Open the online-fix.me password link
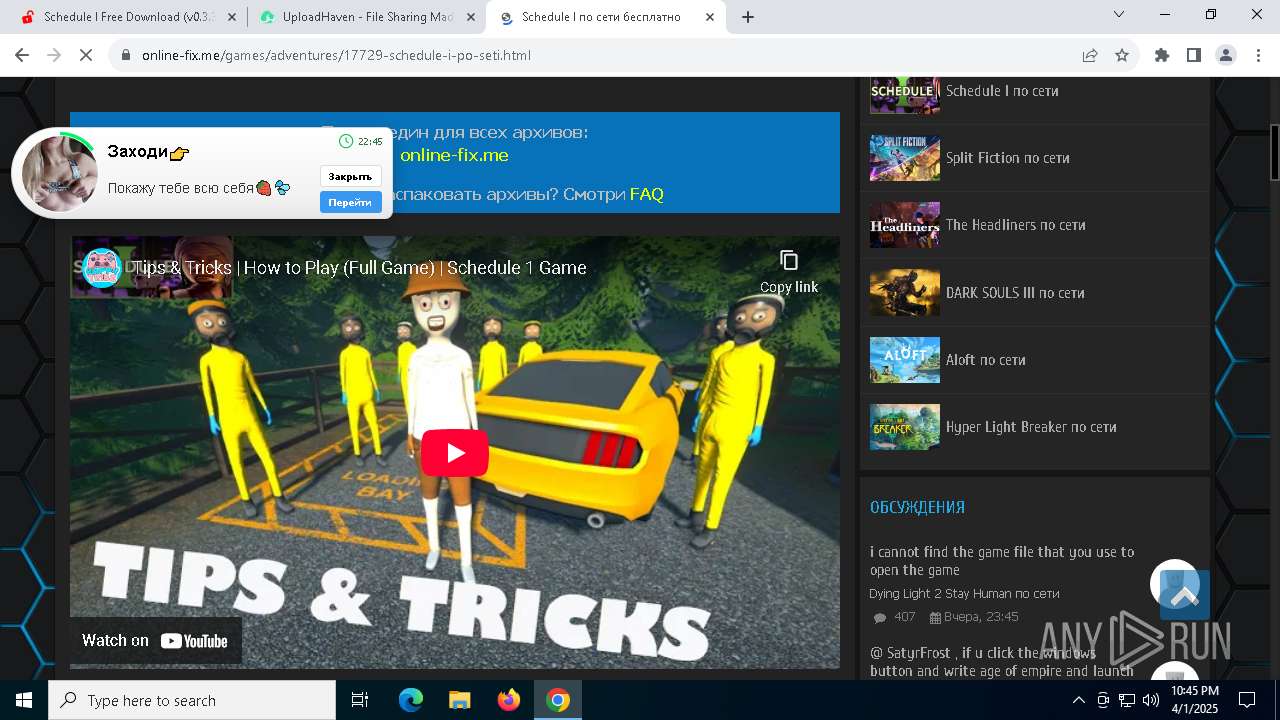The height and width of the screenshot is (720, 1280). (x=454, y=155)
